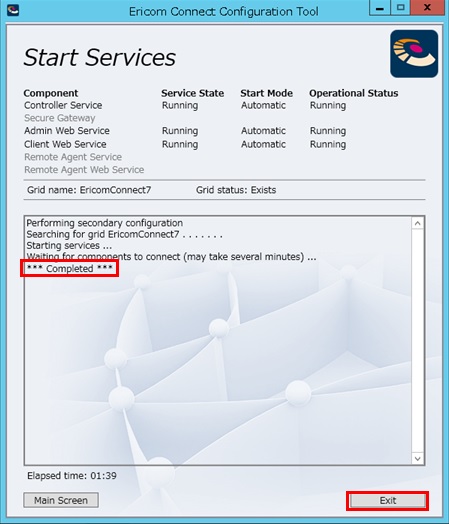Click the Grid status: Exists text
Viewport: 449px width, 524px height.
(x=236, y=190)
